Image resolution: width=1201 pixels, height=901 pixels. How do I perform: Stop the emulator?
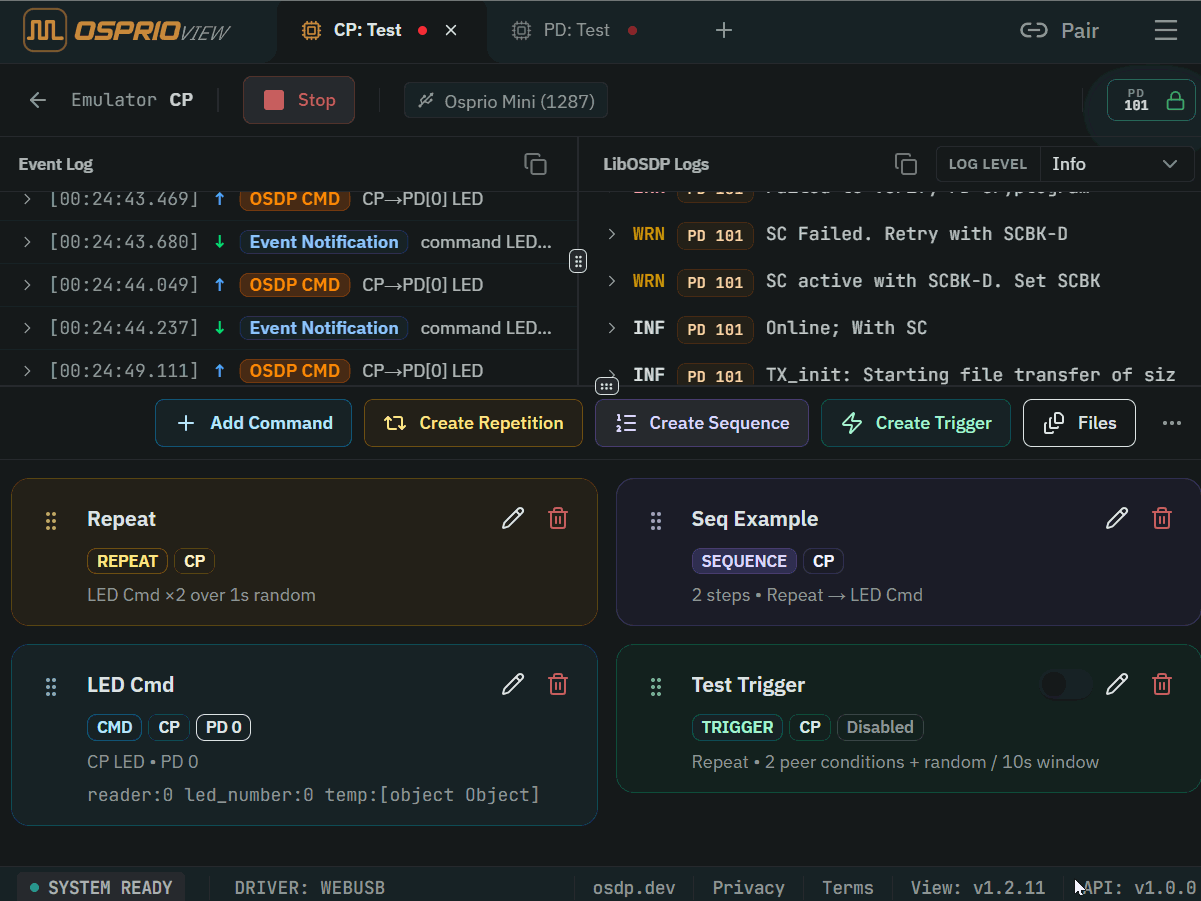coord(299,100)
